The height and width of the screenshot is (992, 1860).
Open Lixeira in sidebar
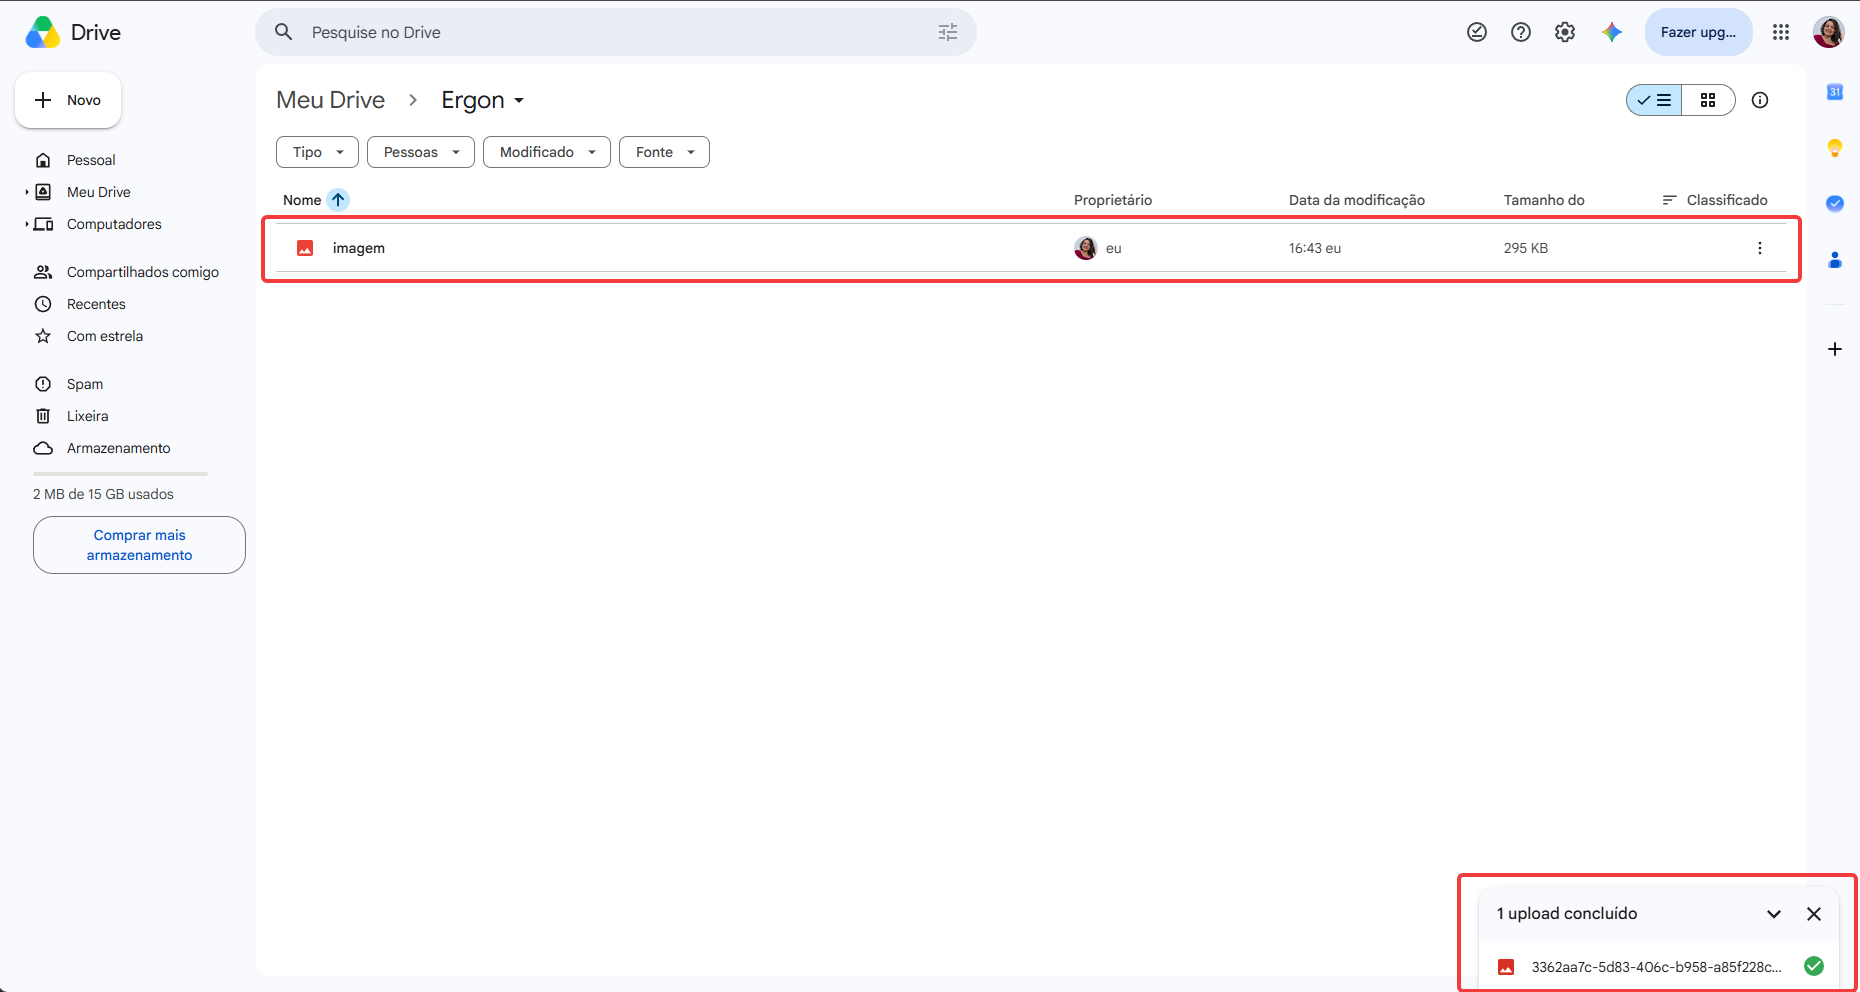pyautogui.click(x=87, y=416)
